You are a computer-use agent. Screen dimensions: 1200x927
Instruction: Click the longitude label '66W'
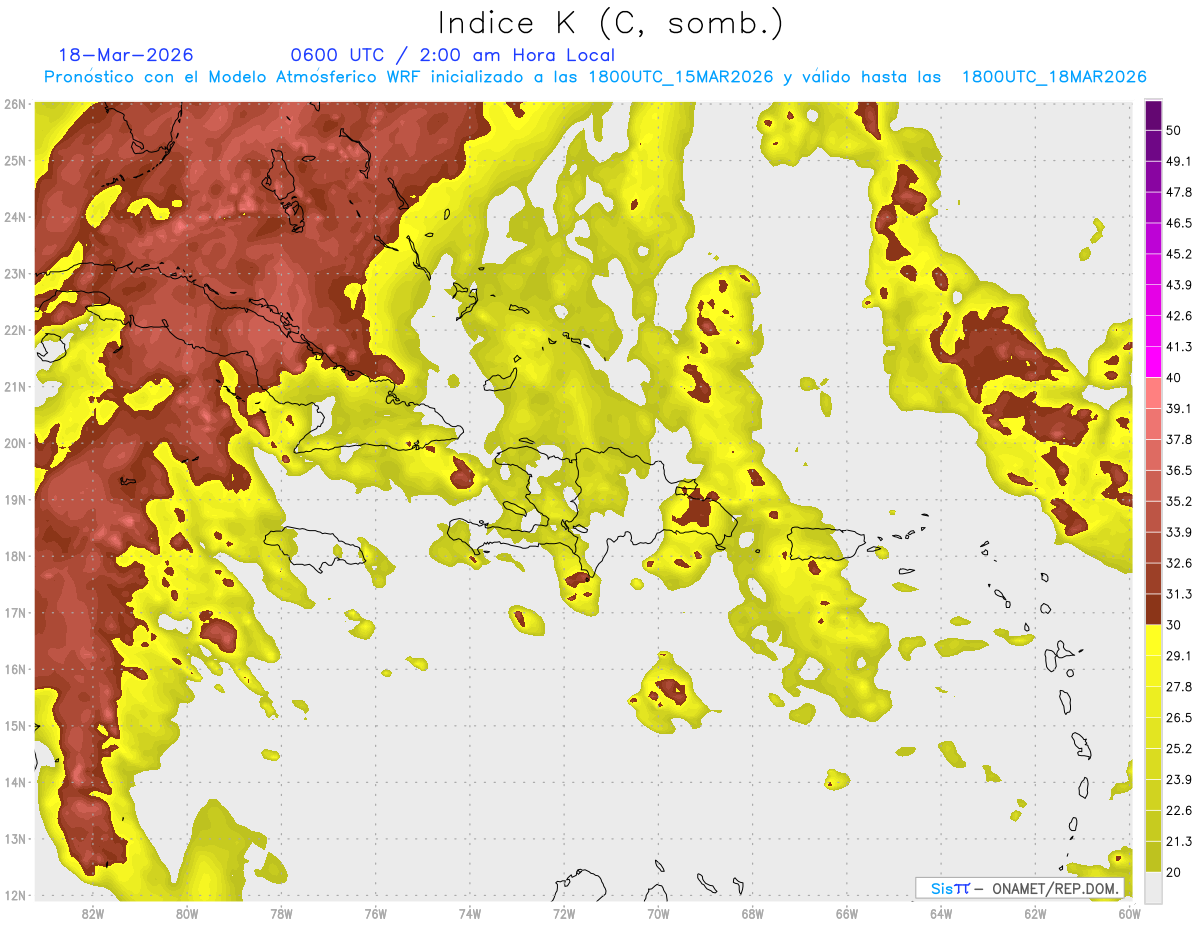847,913
